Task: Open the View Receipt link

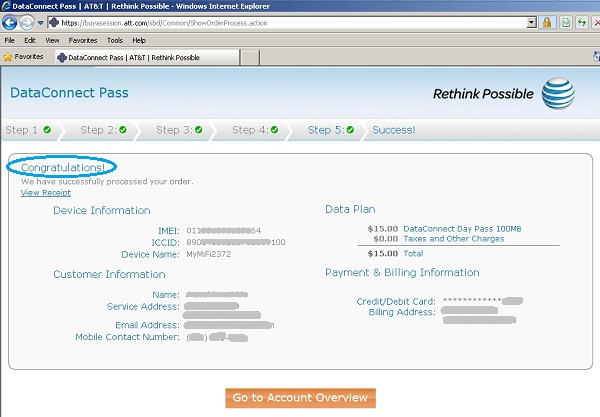Action: tap(46, 193)
